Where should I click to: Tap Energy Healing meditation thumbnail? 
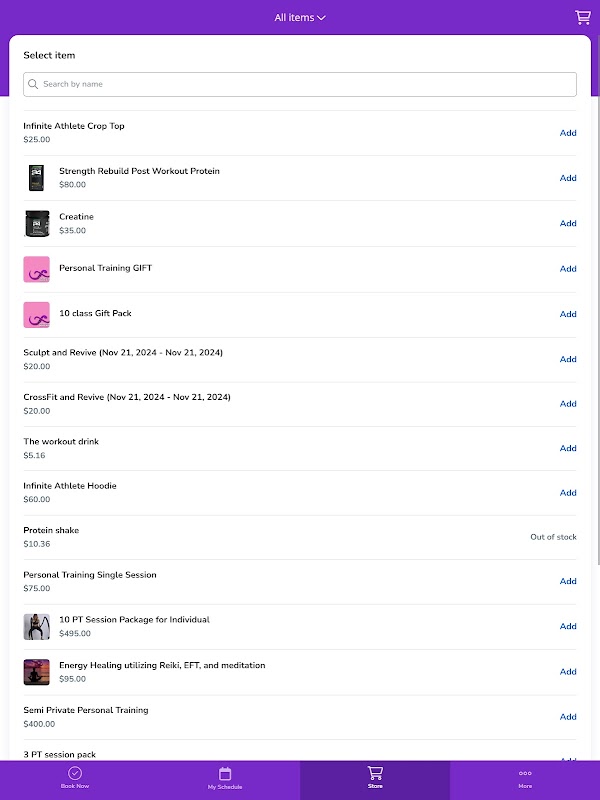pyautogui.click(x=37, y=672)
